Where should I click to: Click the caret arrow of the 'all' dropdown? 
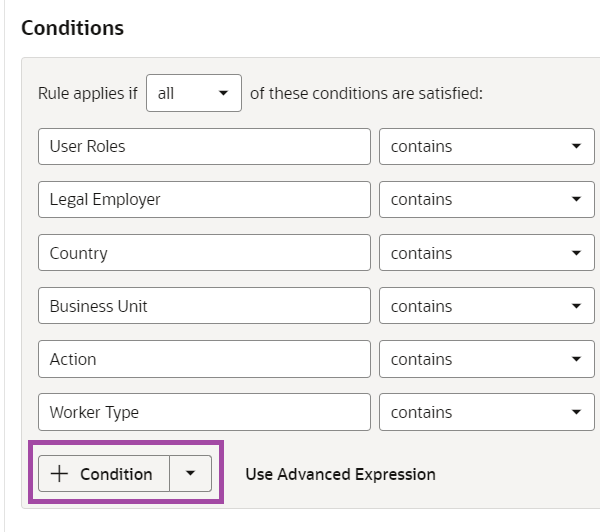[222, 94]
